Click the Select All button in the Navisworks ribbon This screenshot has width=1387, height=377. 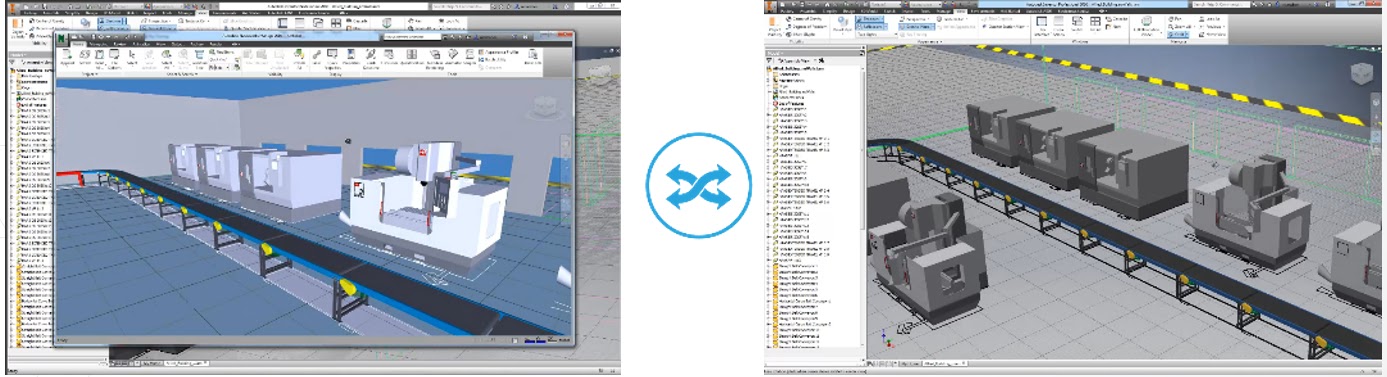(x=166, y=58)
